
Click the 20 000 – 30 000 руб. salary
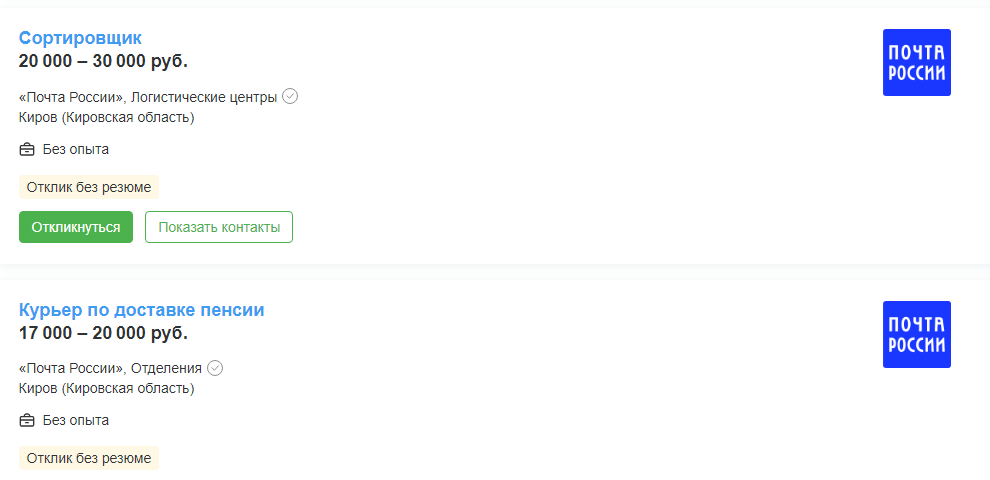[x=103, y=61]
